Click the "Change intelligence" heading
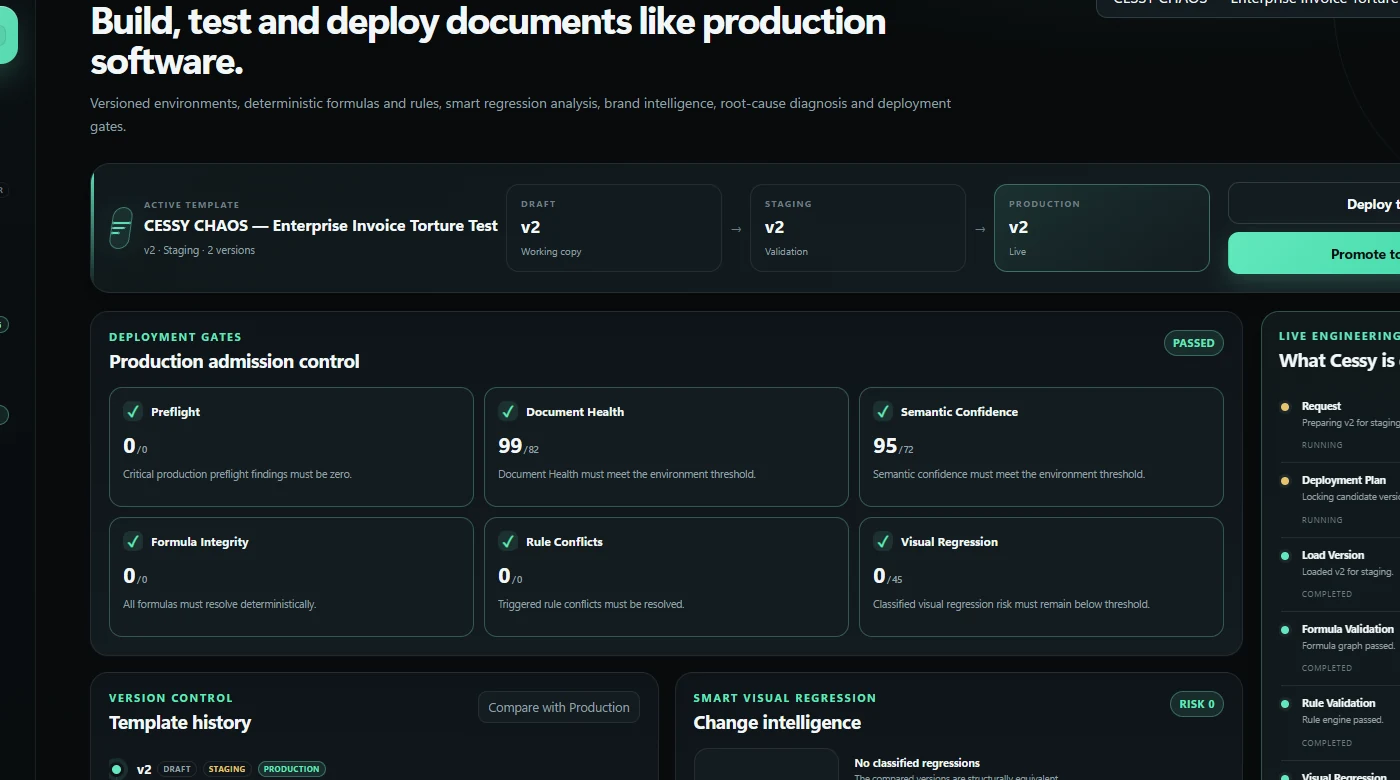The height and width of the screenshot is (780, 1400). [777, 722]
